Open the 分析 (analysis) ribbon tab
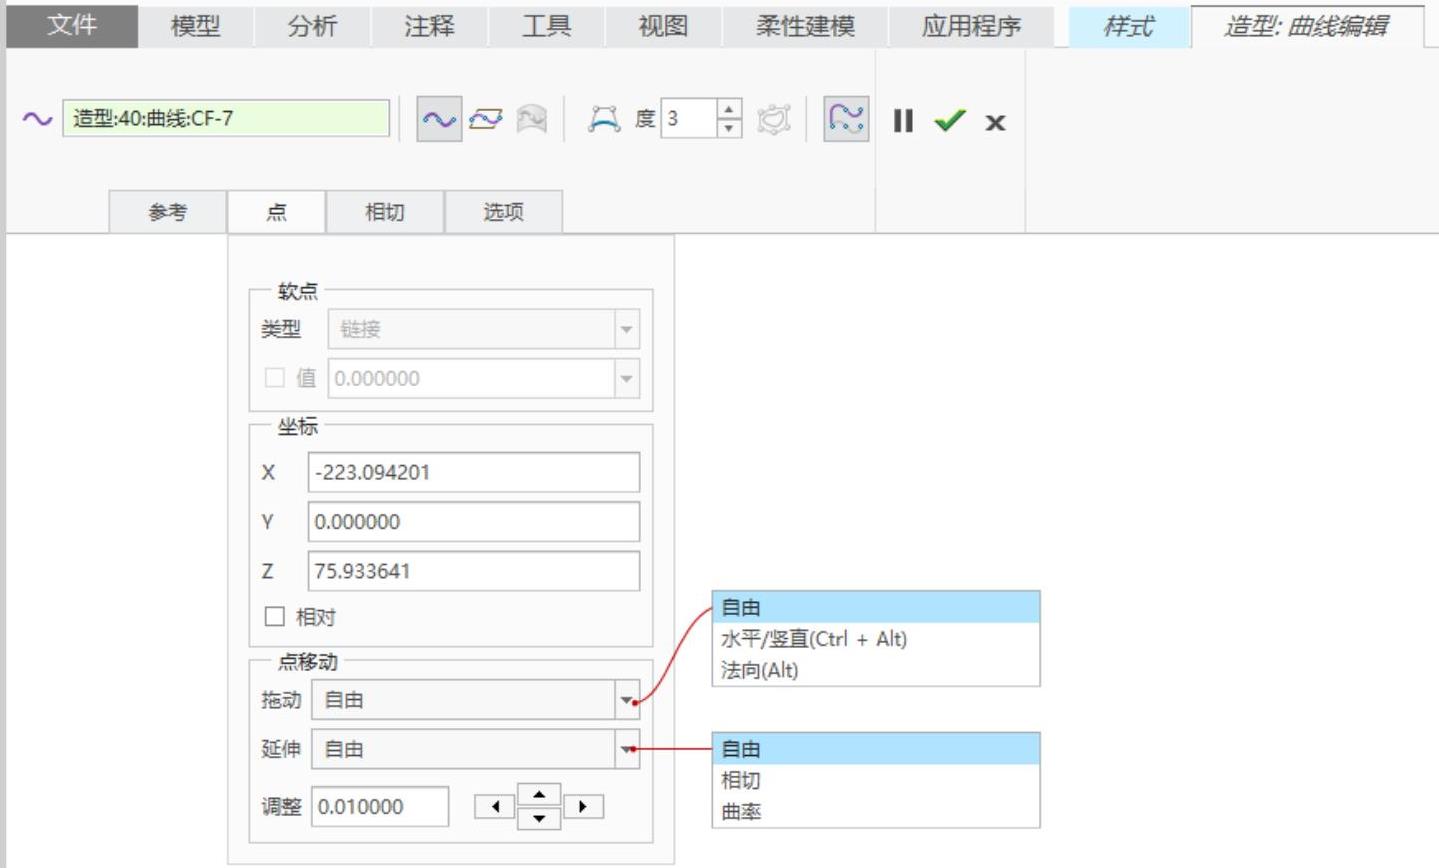 [x=312, y=27]
